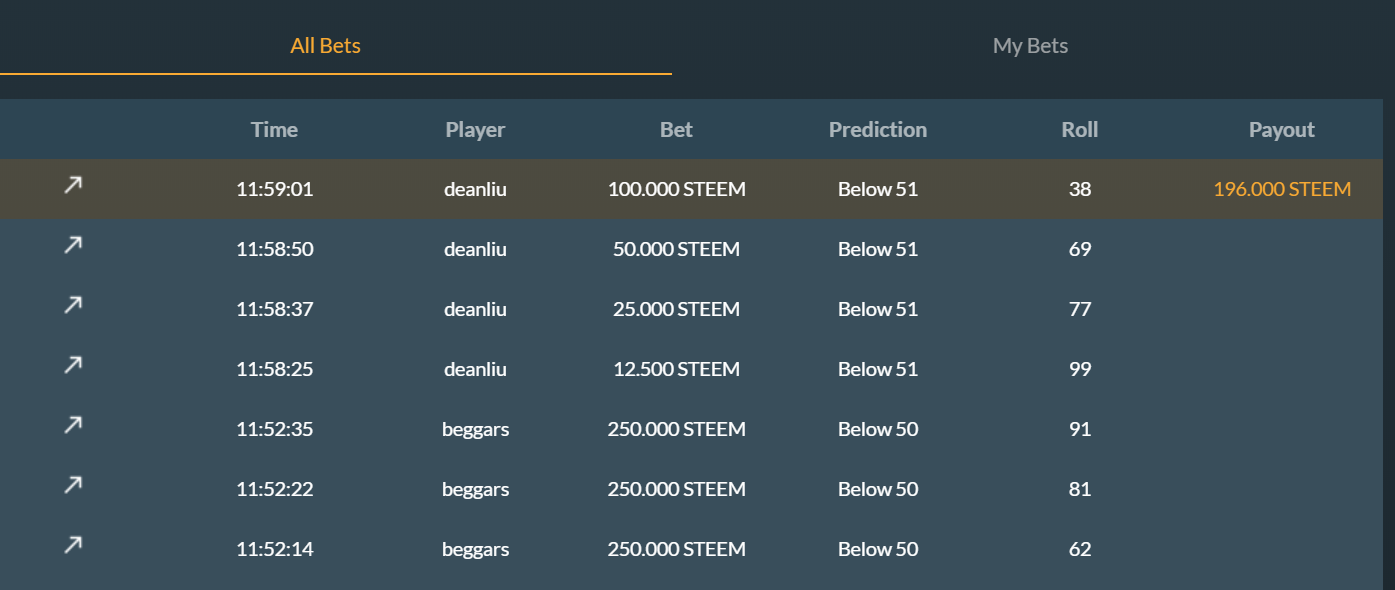
Task: Open arrow link for 11:52:14 bet
Action: pos(73,545)
